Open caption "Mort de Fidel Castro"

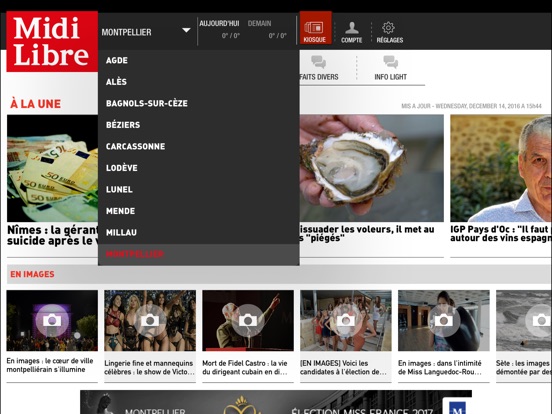245,367
